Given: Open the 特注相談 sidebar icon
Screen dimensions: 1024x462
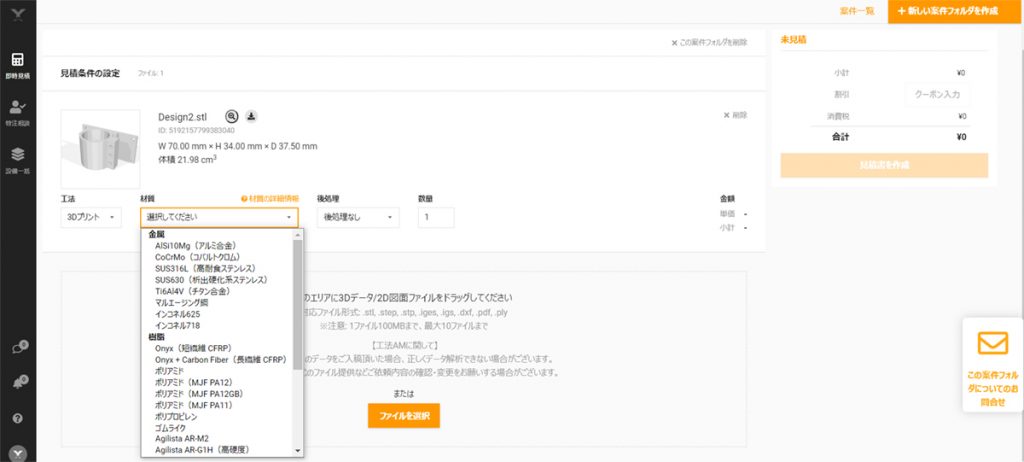Looking at the screenshot, I should (17, 108).
